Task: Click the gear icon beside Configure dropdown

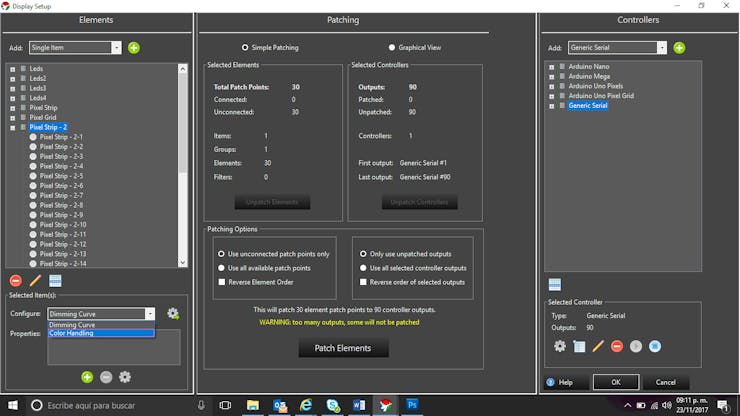Action: pos(173,314)
